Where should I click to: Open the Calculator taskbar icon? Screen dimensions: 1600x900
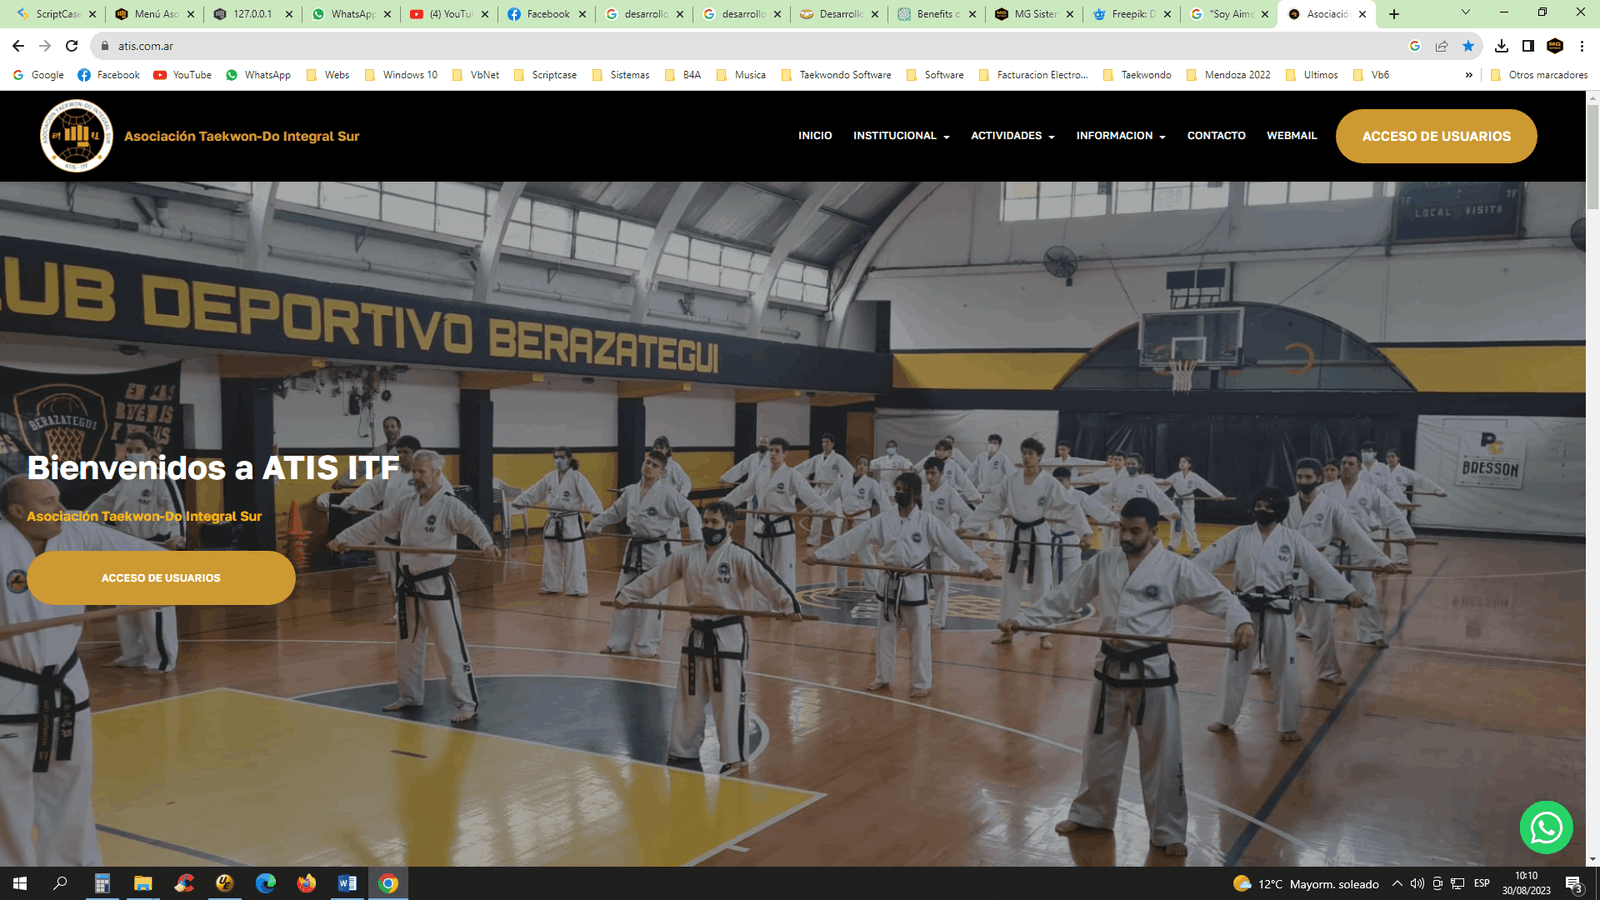(102, 883)
